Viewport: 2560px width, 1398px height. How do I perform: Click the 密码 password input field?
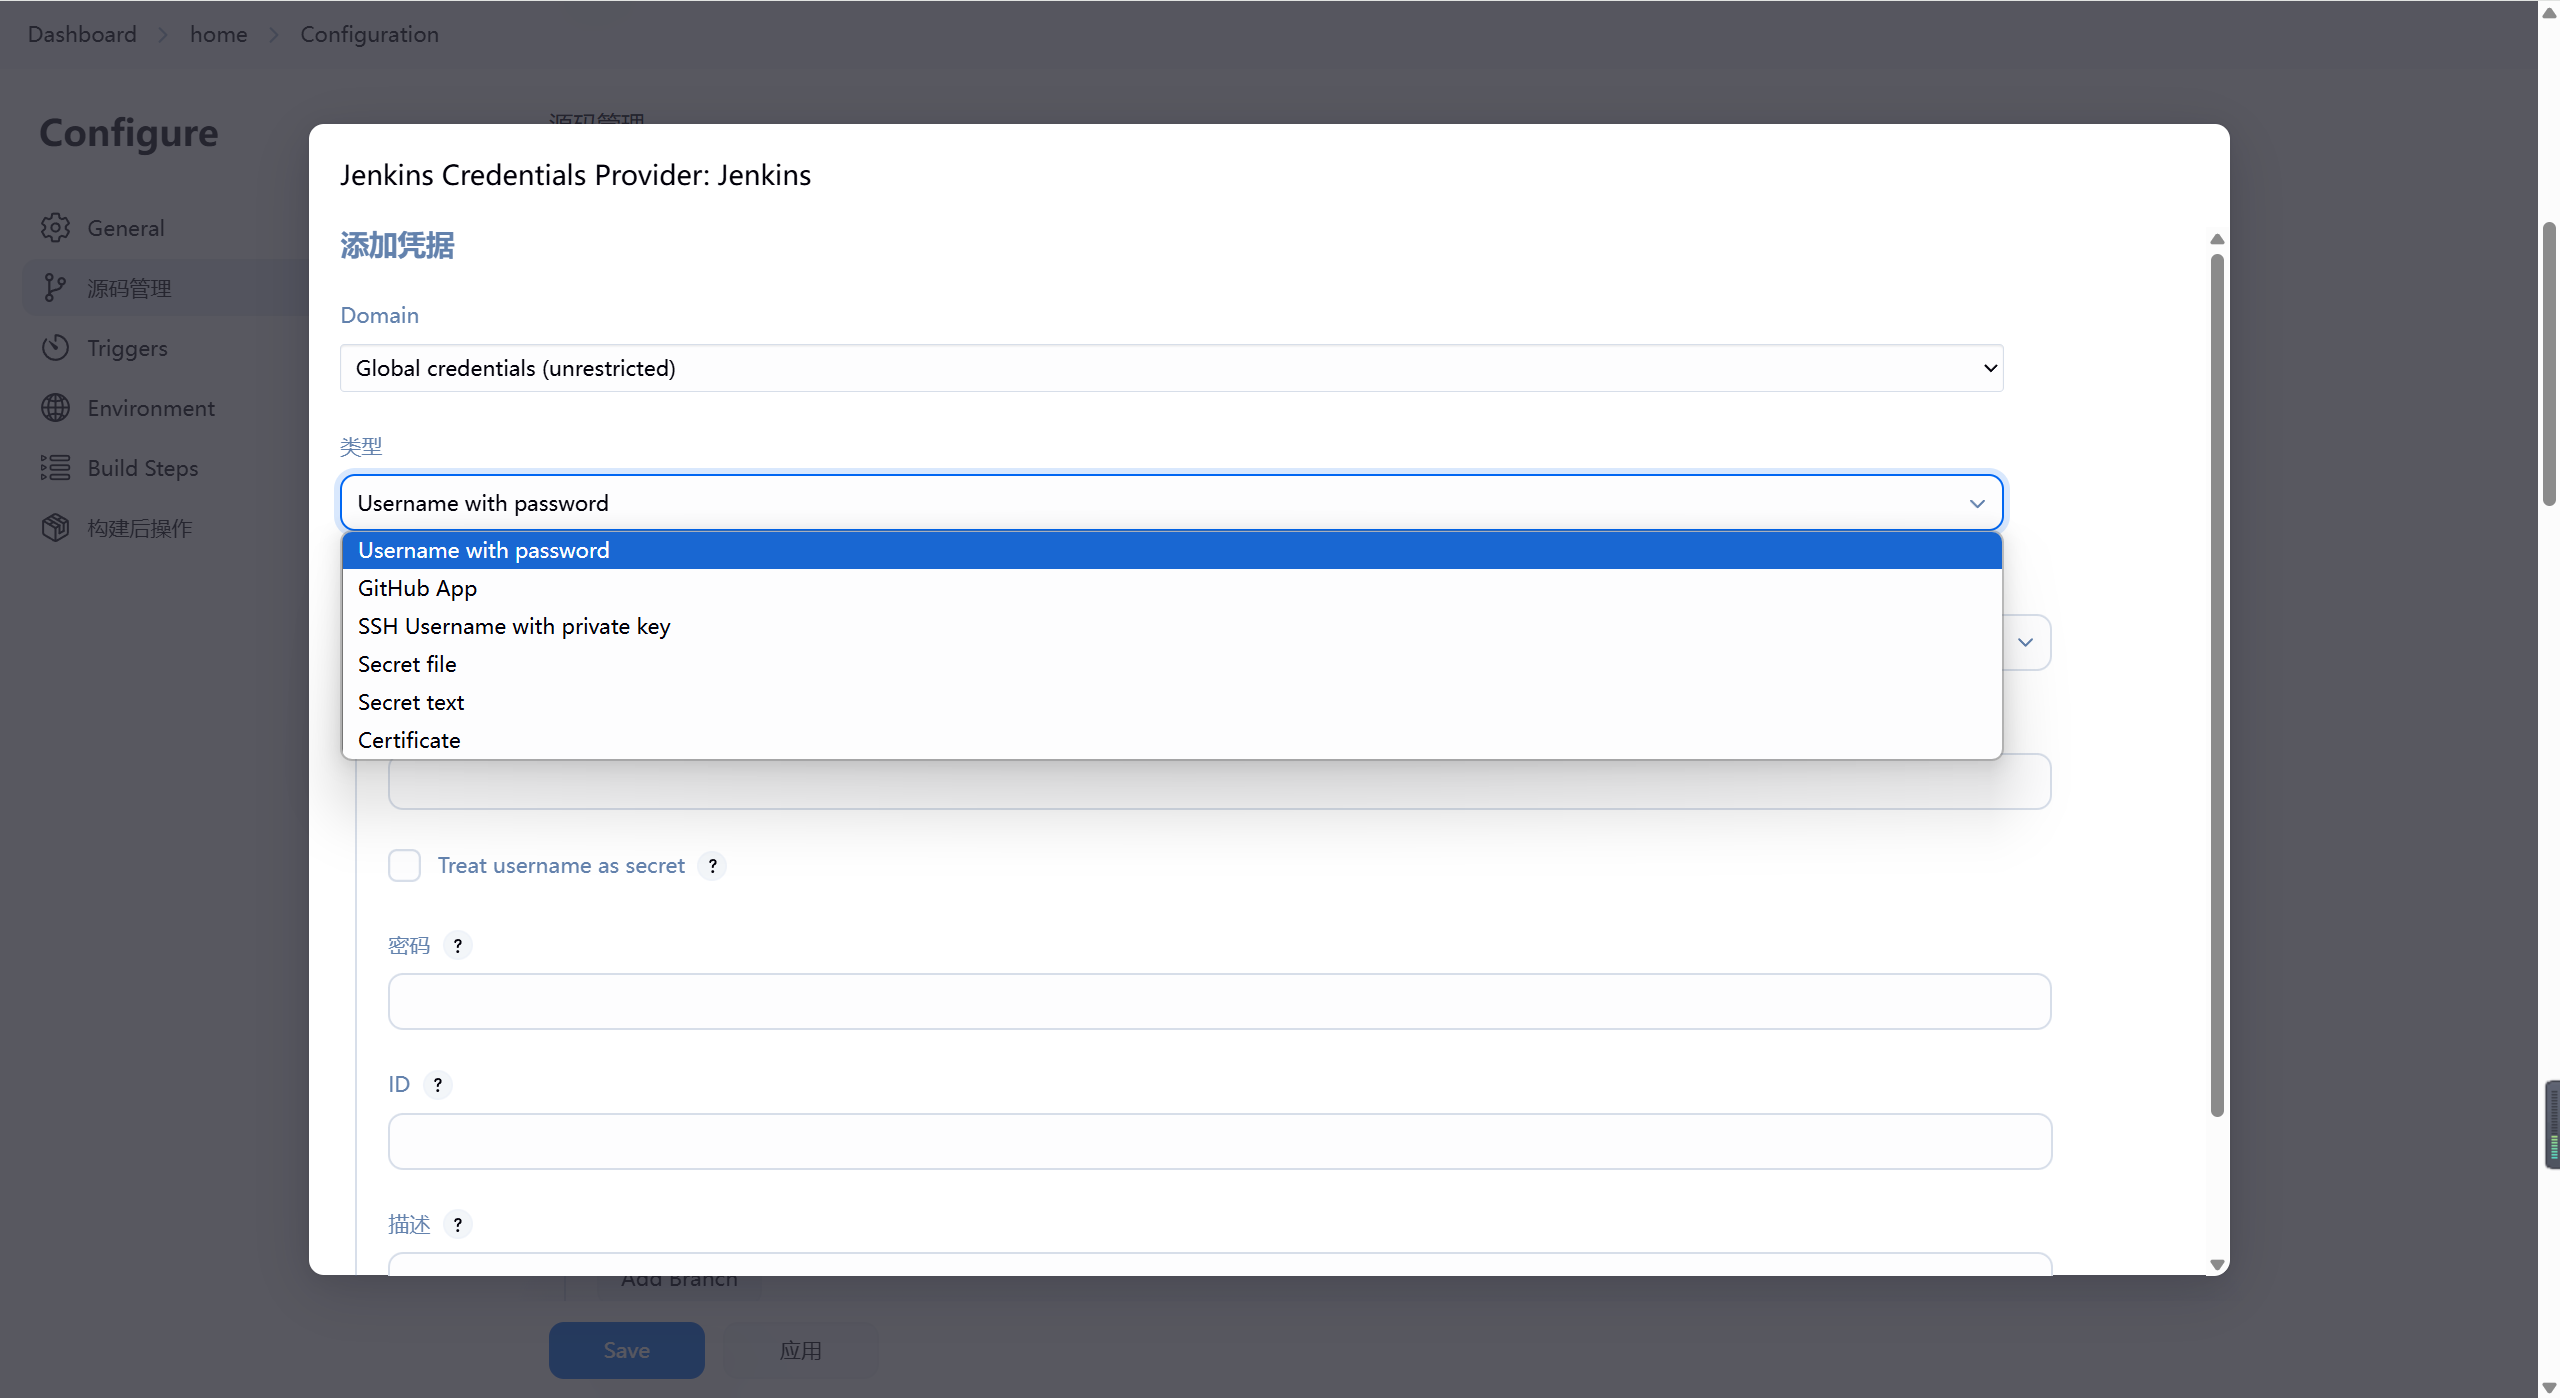pos(1219,1002)
